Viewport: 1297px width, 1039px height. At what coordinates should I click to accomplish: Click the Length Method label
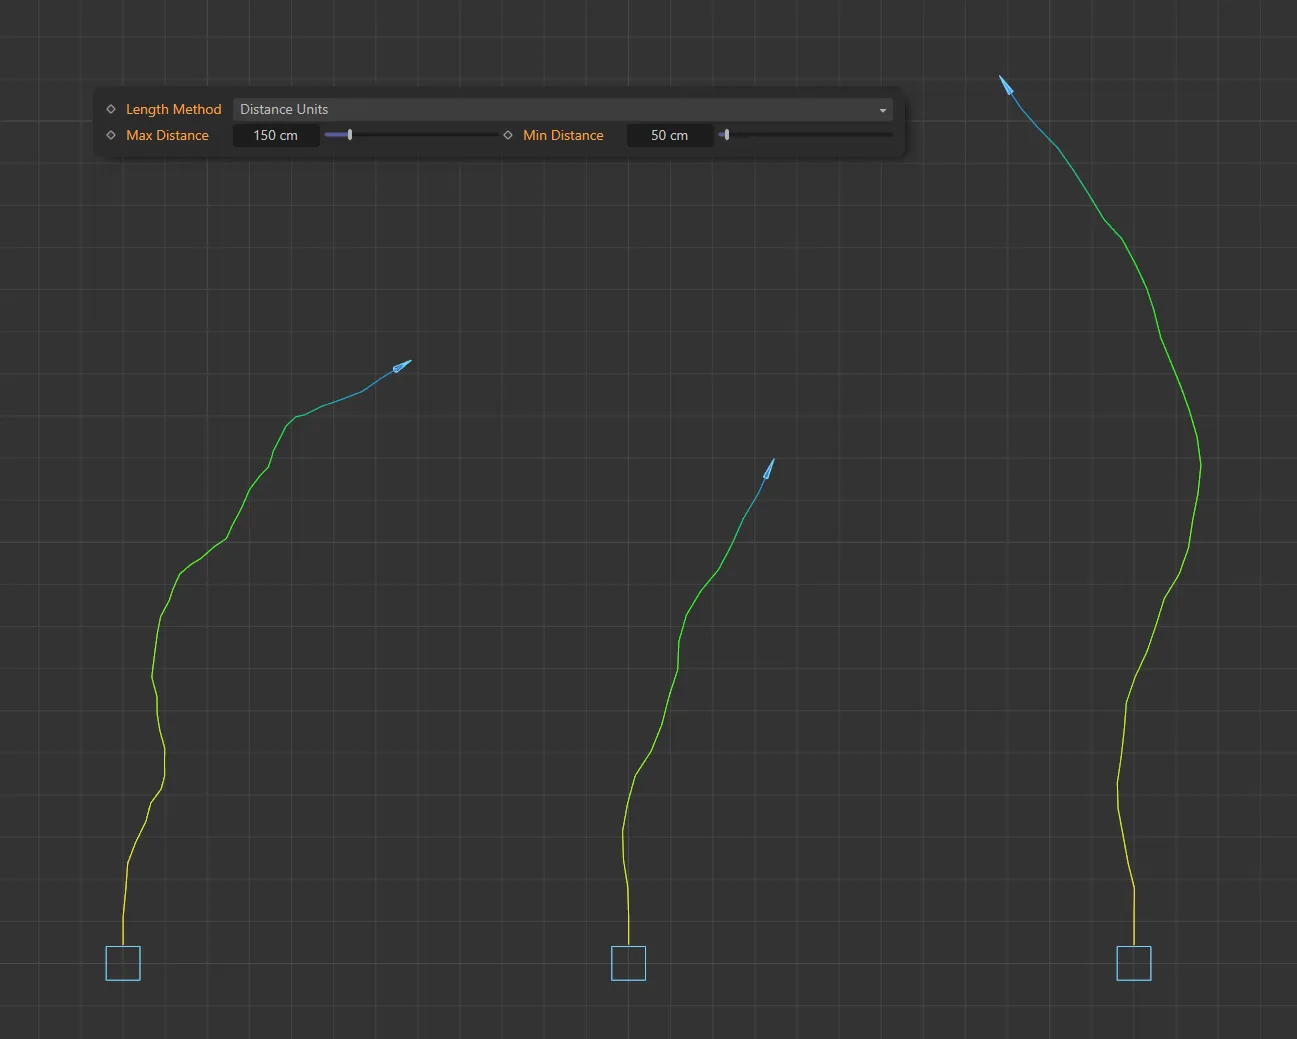tap(174, 109)
